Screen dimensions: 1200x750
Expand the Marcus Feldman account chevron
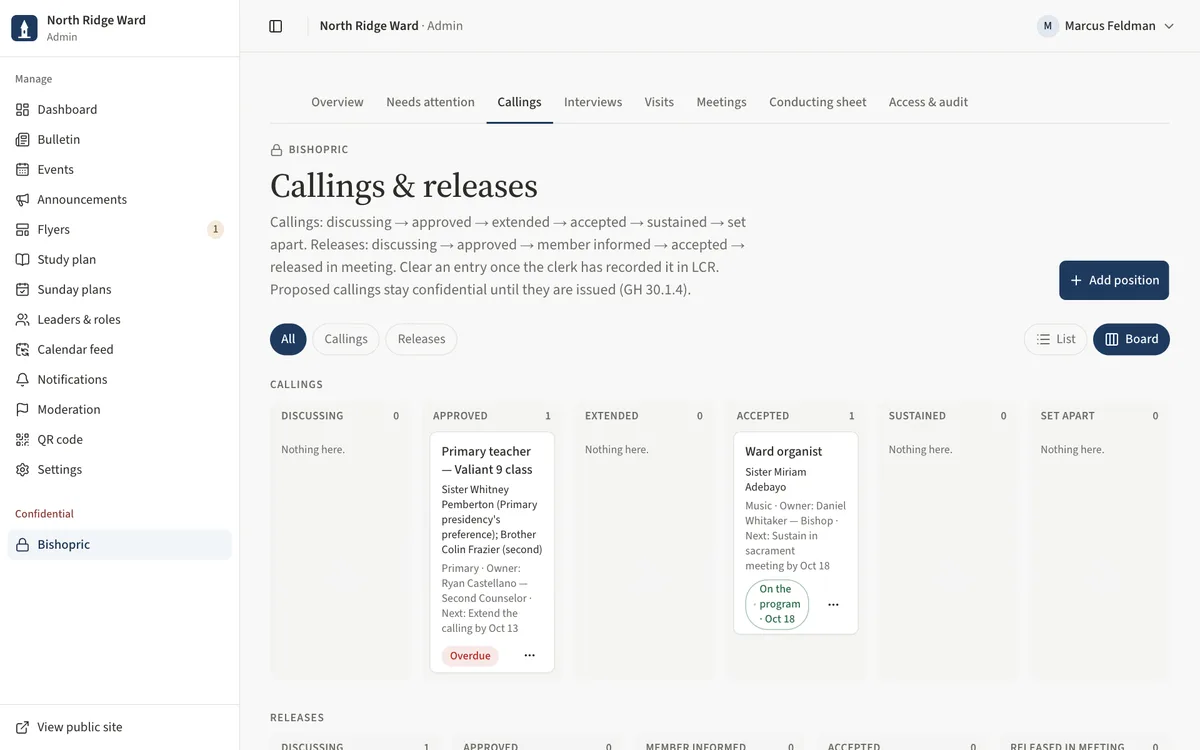click(x=1169, y=26)
